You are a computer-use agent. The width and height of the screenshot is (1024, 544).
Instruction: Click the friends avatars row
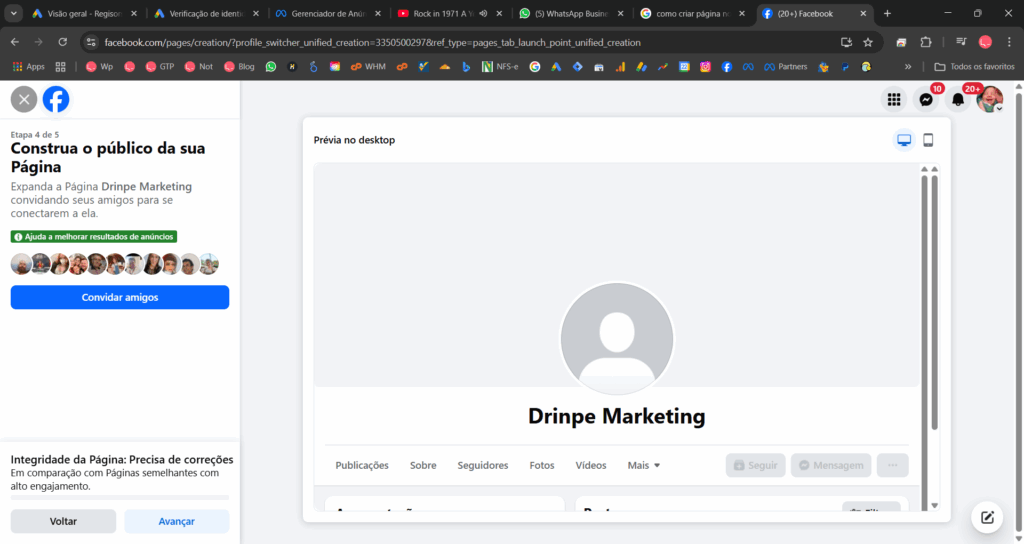click(114, 264)
